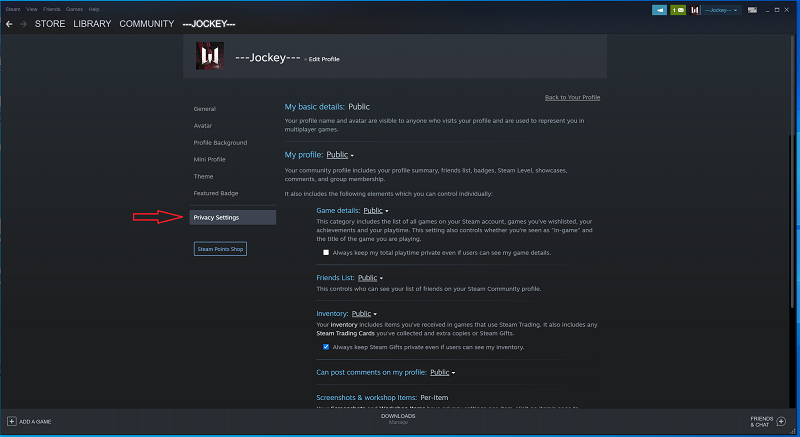Open Friends & Chat icon

pyautogui.click(x=781, y=421)
